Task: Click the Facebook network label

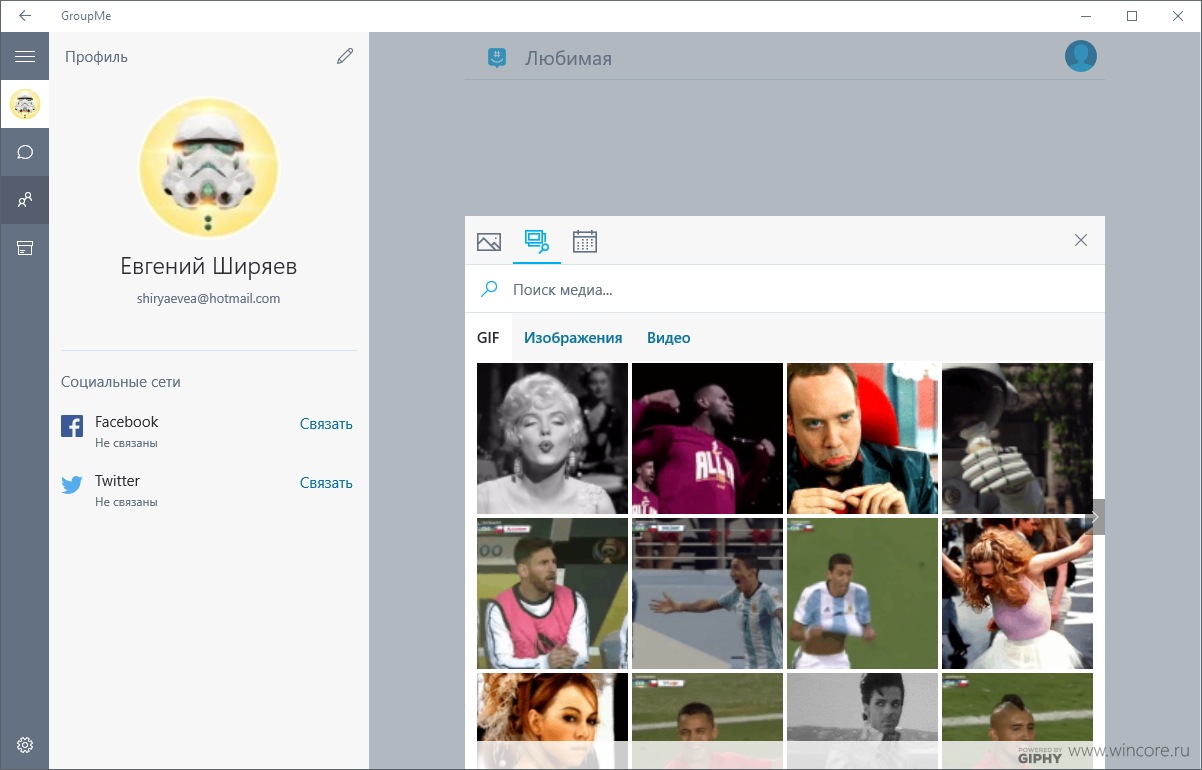Action: 126,422
